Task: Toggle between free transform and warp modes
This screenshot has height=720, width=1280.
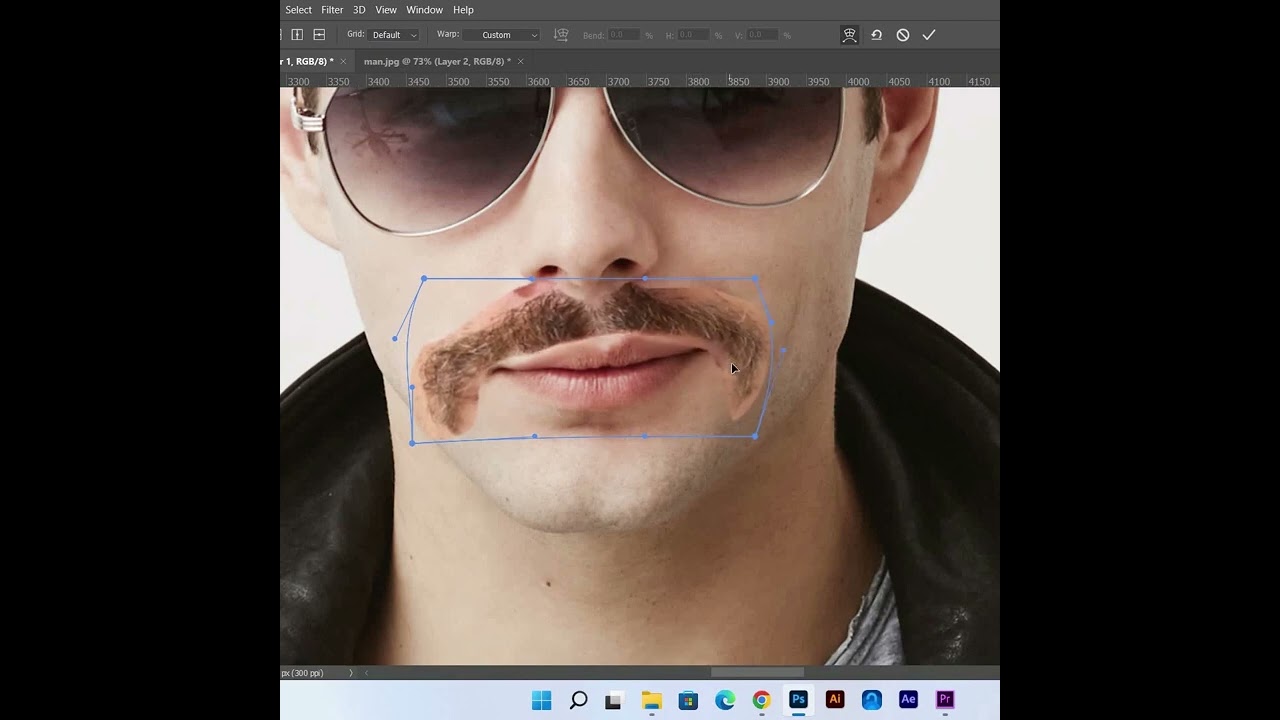Action: click(x=849, y=35)
